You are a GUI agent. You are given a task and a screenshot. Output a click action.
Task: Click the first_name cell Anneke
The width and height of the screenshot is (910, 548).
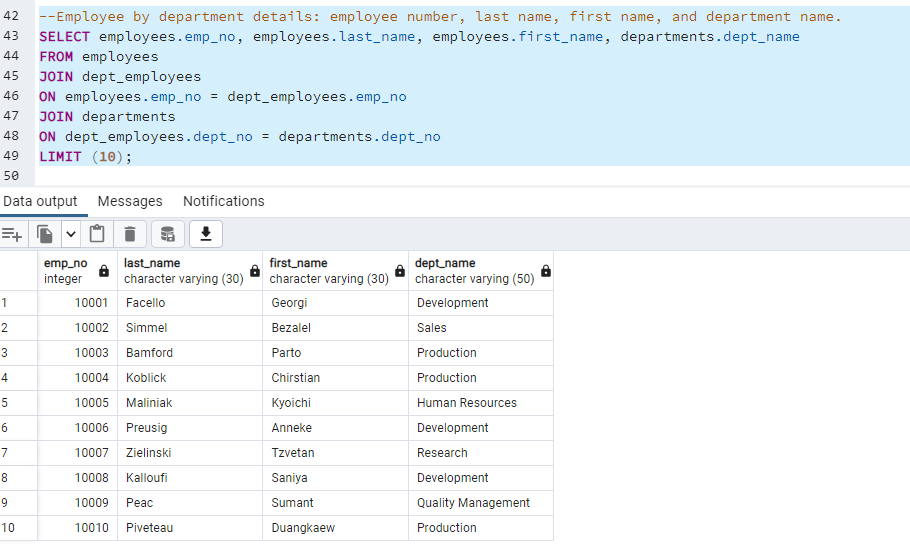click(x=335, y=428)
